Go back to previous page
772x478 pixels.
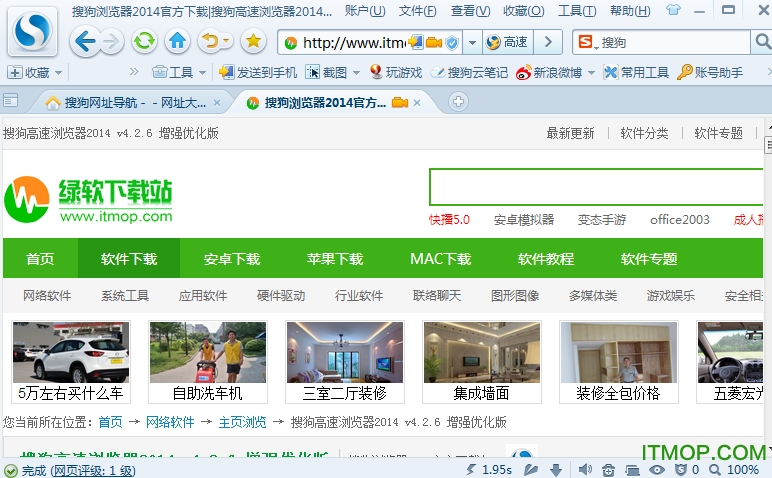[85, 42]
